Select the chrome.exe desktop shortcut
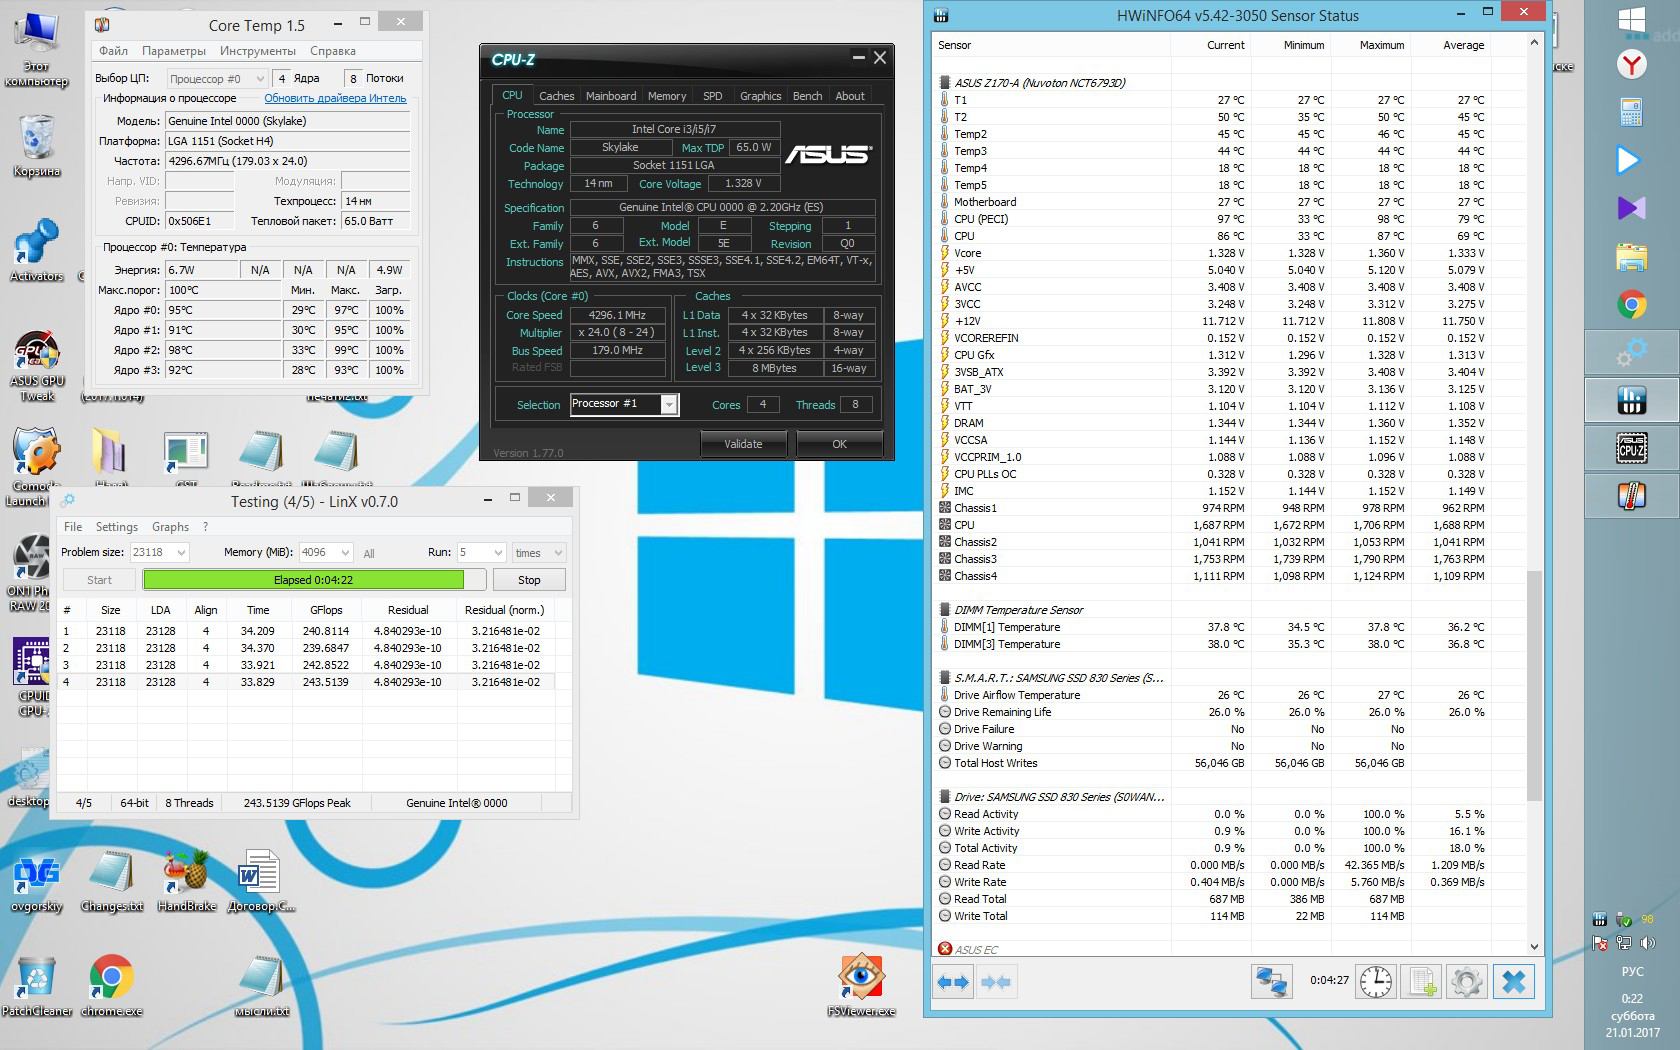 (112, 986)
